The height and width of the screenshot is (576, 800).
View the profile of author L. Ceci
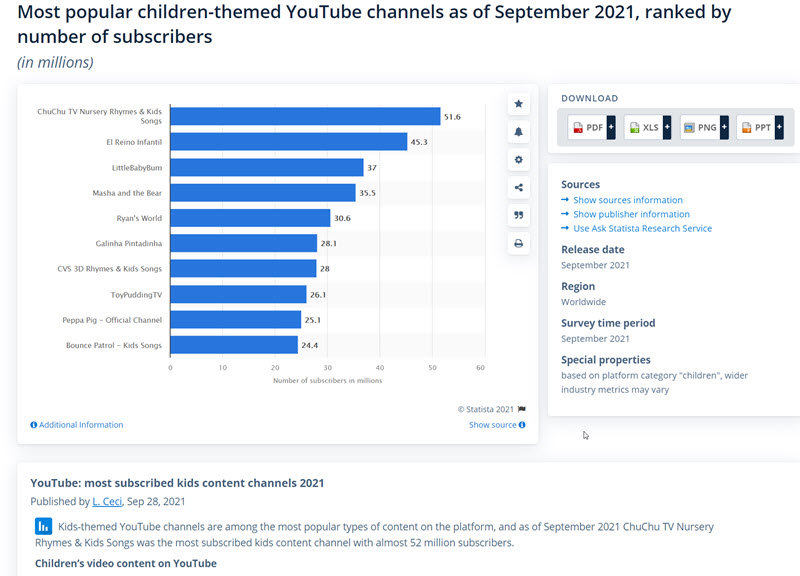point(106,501)
